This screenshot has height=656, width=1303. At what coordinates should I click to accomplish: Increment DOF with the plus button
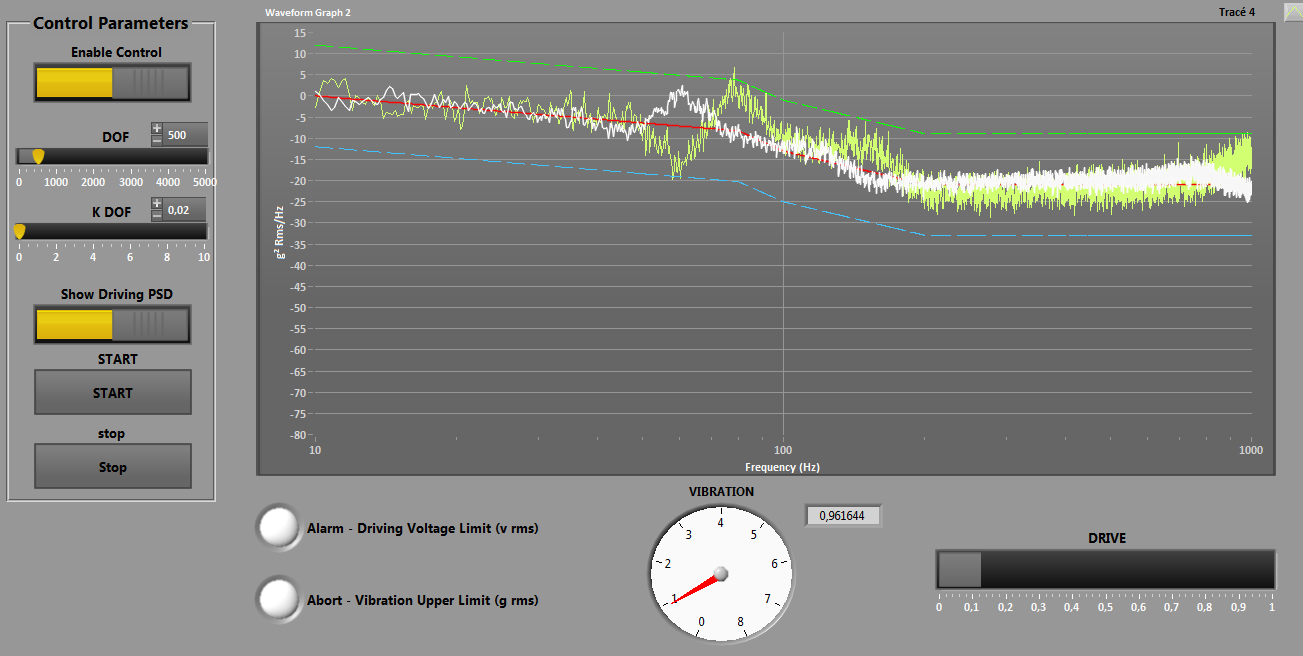tap(157, 128)
